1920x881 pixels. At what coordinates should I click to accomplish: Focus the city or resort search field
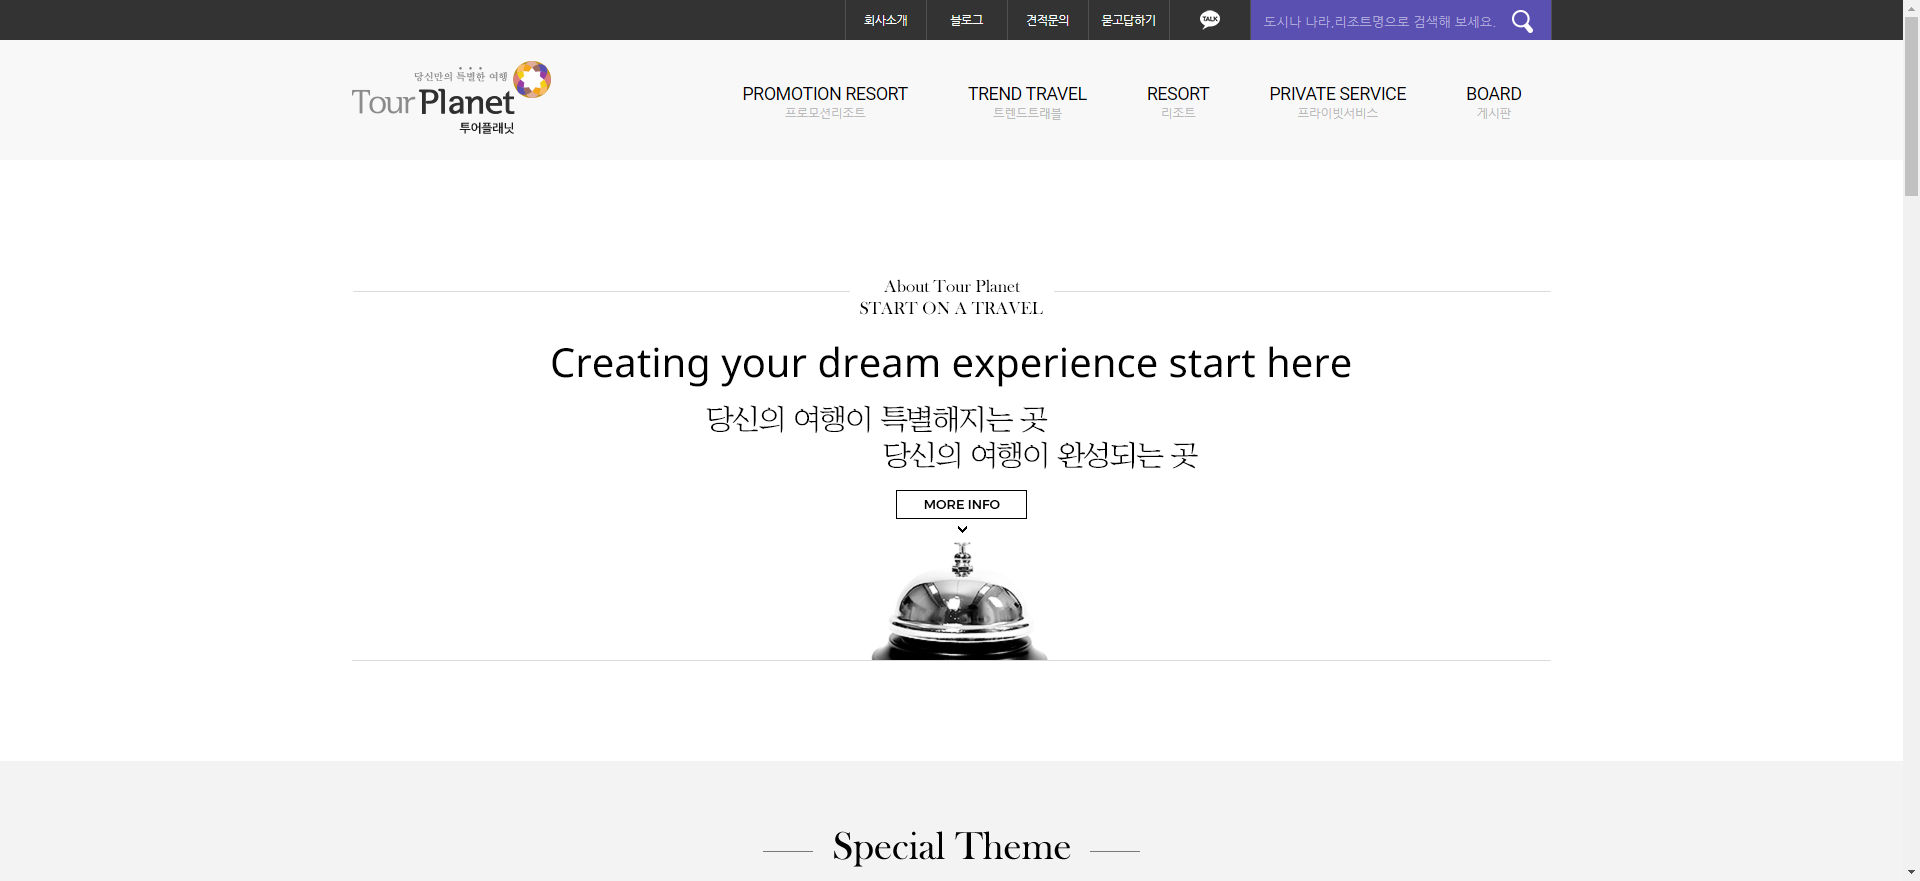[x=1378, y=21]
